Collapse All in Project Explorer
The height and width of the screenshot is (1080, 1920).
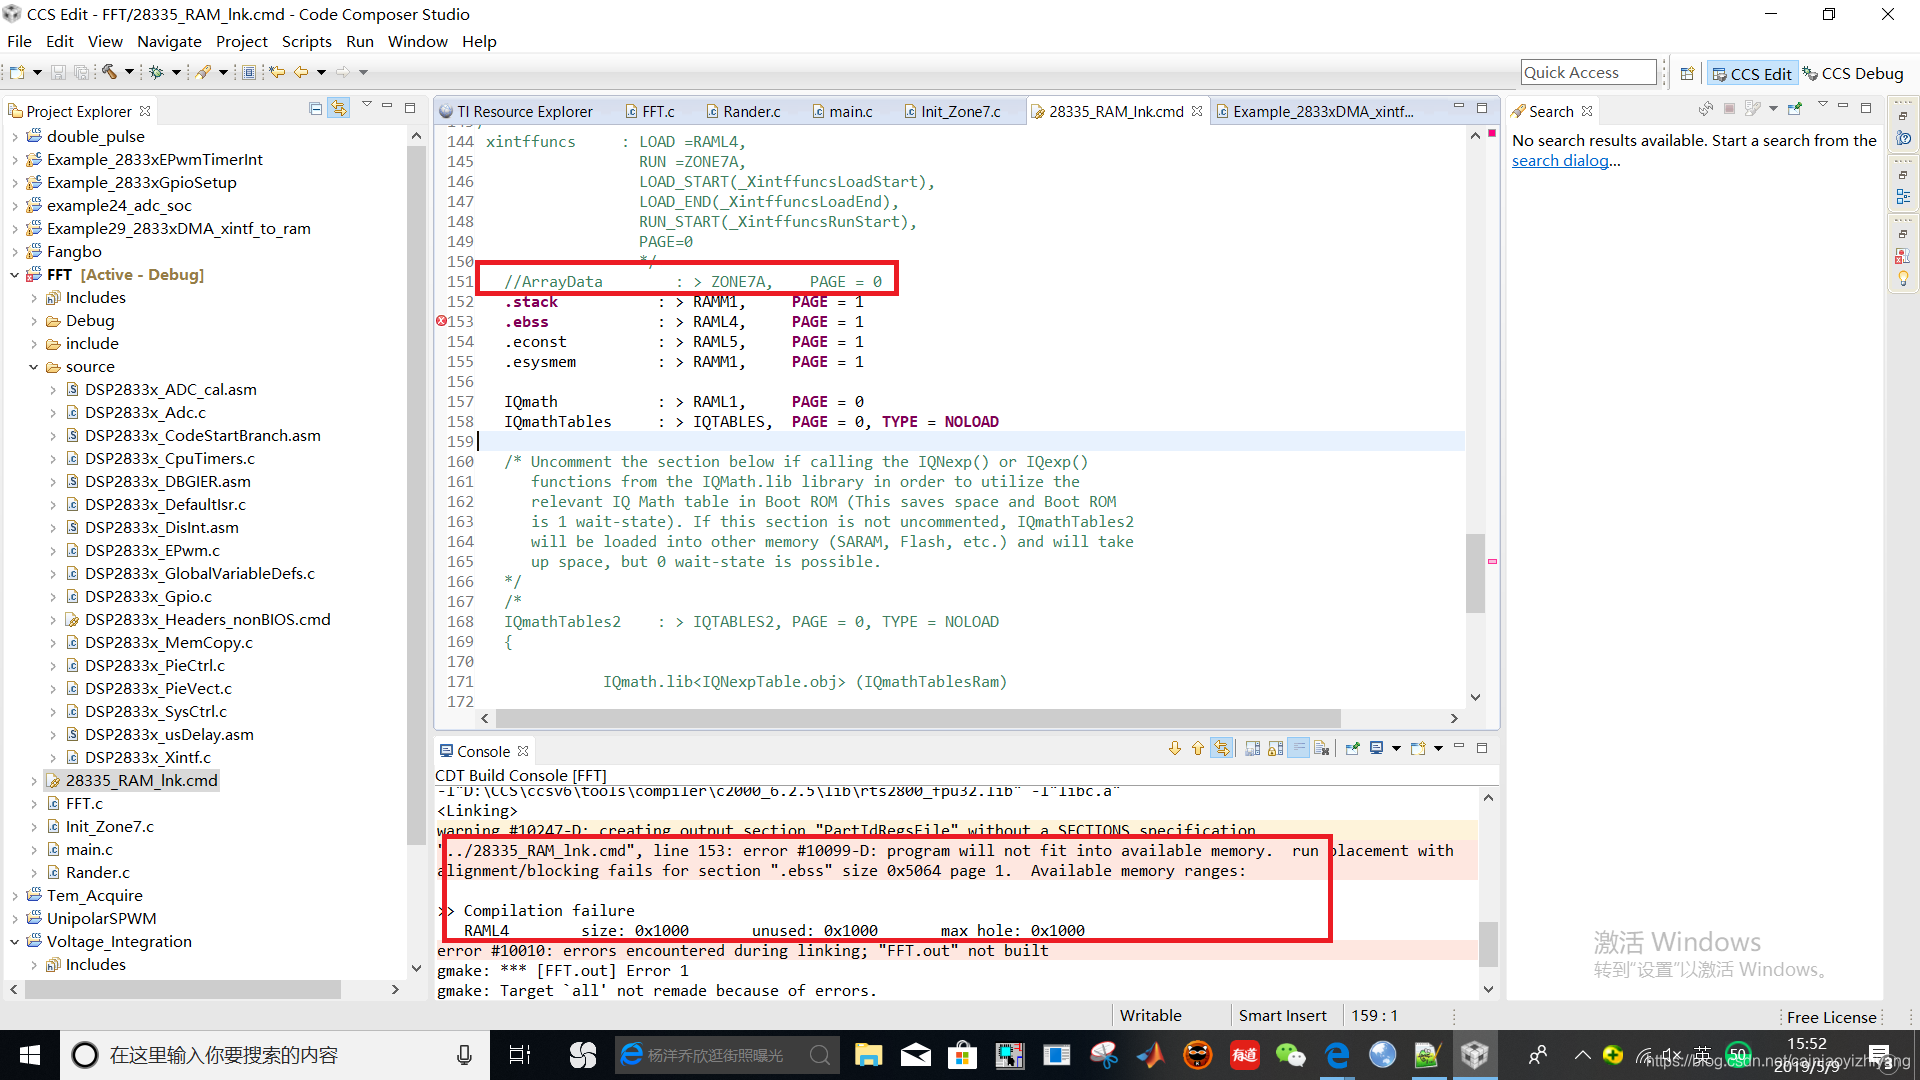coord(316,109)
